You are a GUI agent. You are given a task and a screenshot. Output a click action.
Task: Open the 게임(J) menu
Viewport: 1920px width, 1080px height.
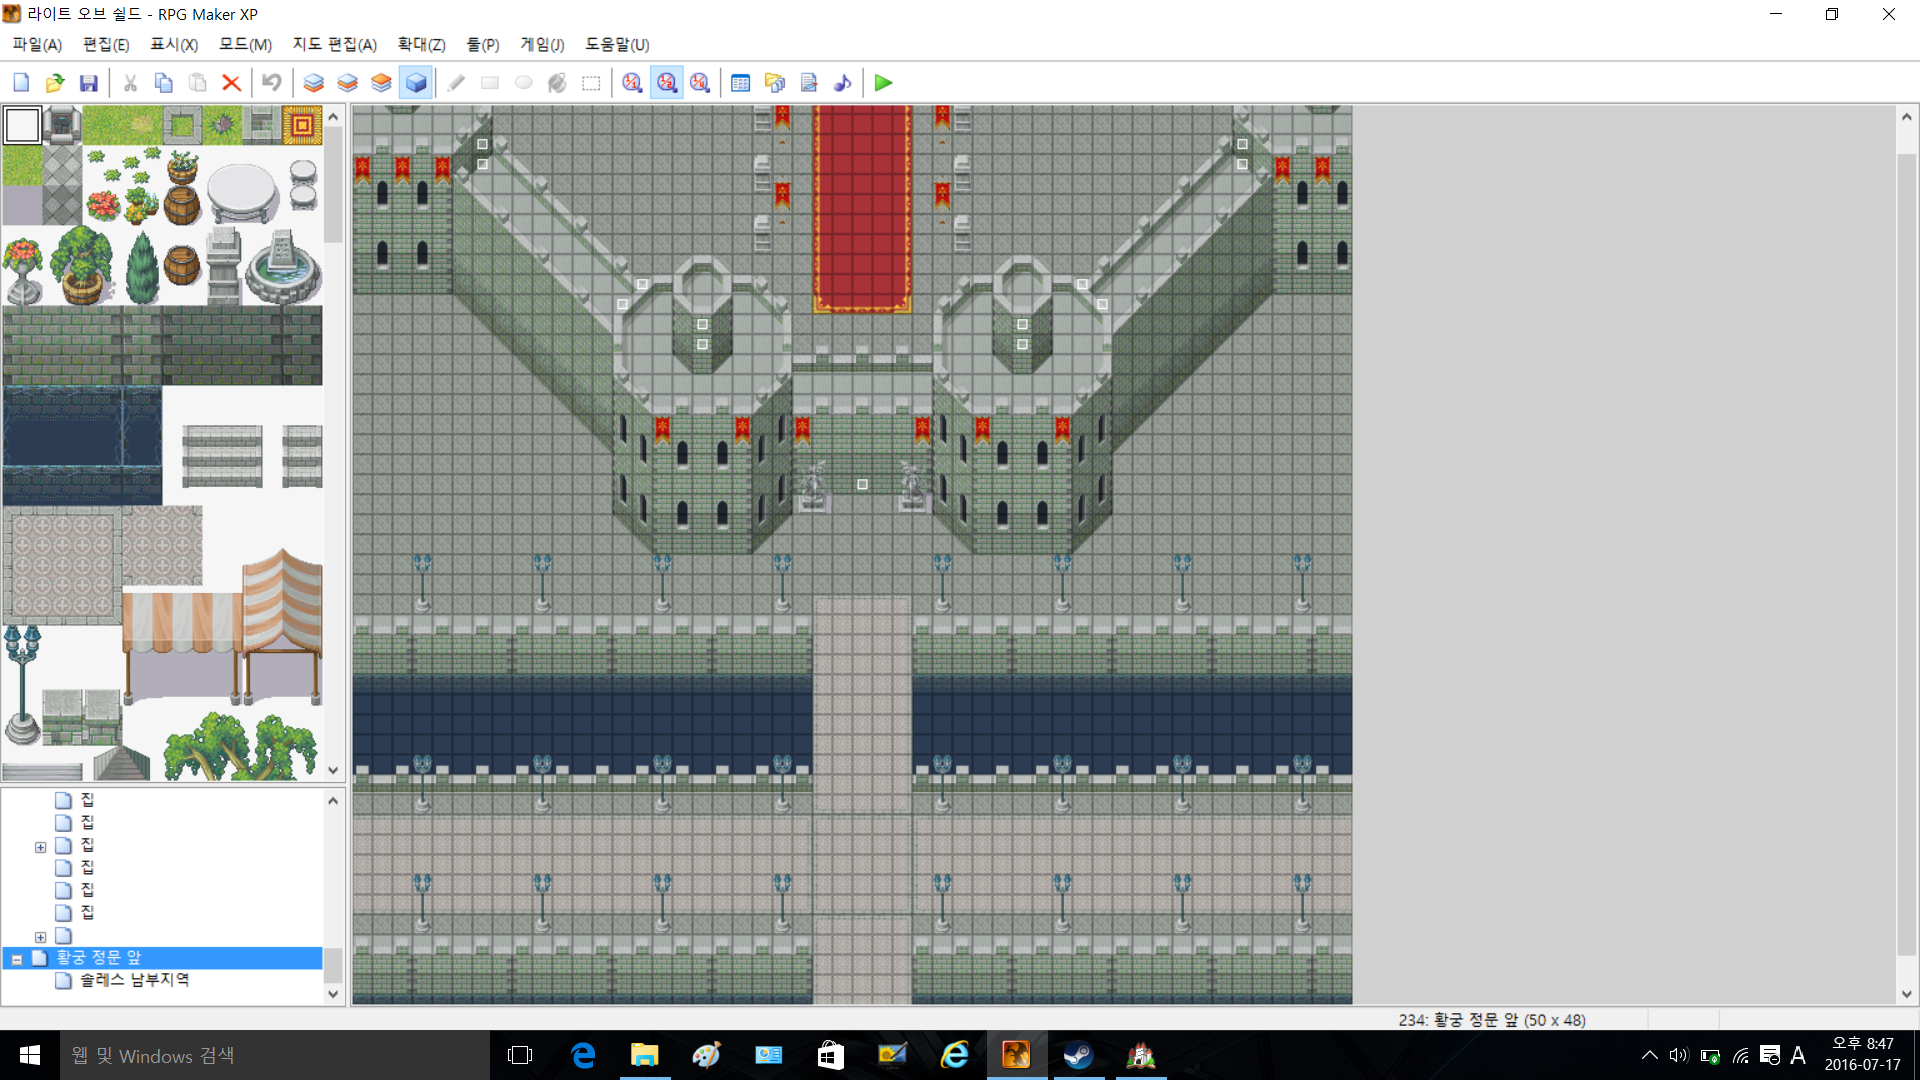click(542, 45)
